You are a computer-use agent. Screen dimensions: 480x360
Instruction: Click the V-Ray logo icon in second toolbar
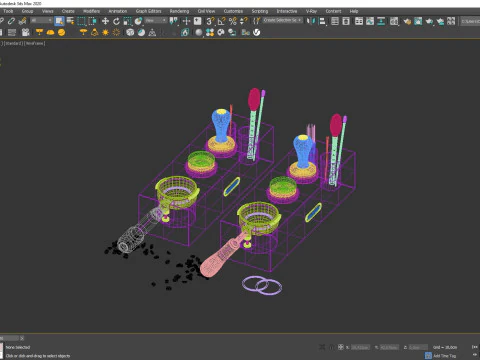click(x=256, y=32)
